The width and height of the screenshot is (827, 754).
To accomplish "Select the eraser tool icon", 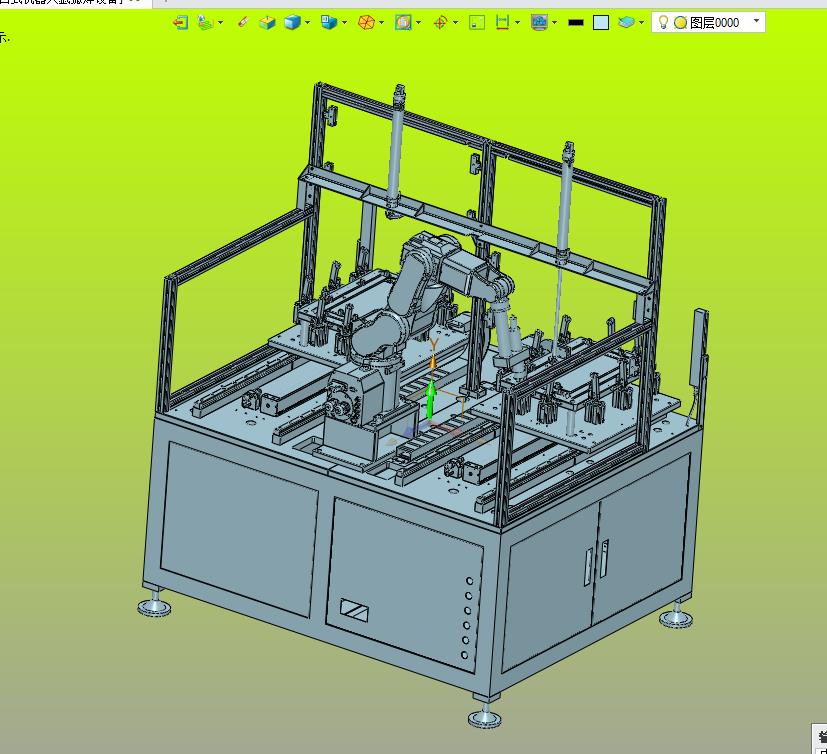I will coord(243,22).
